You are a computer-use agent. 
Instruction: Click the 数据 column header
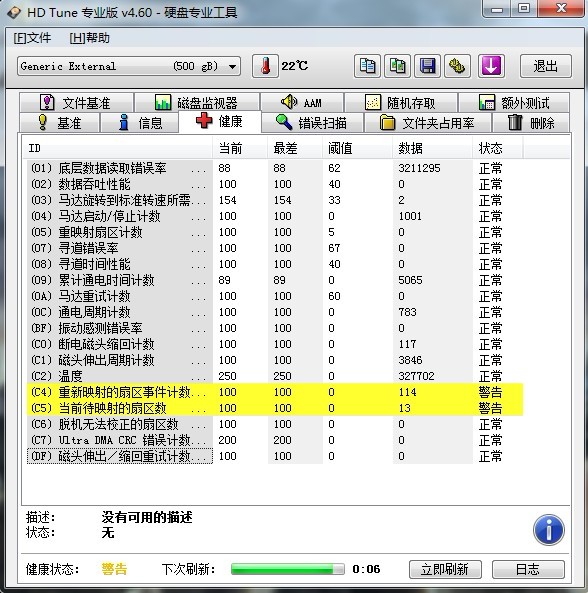(x=433, y=148)
